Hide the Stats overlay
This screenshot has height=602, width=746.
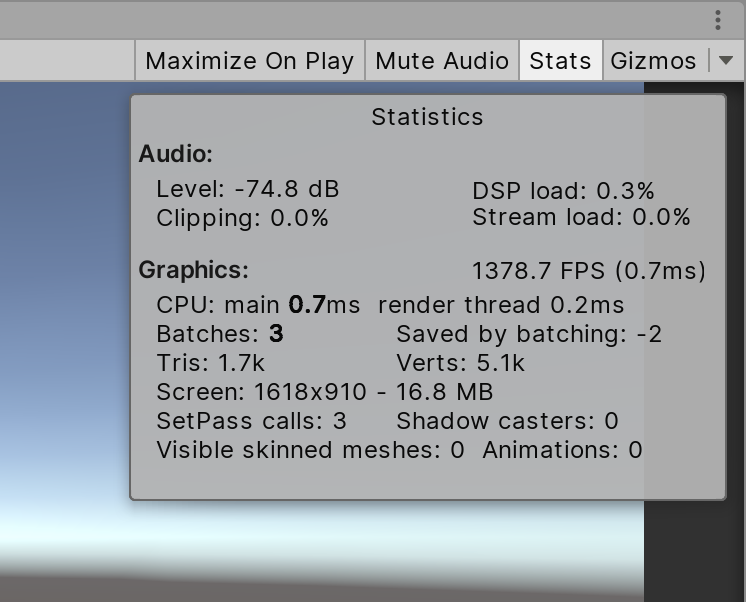(560, 61)
